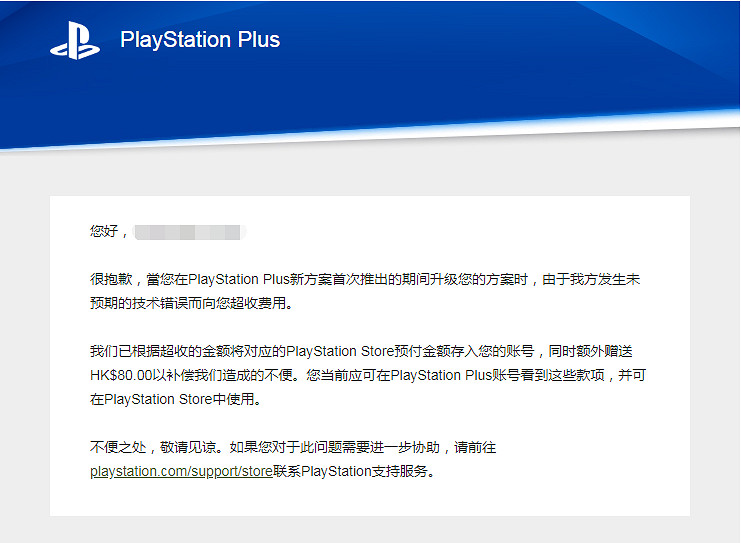Screen dimensions: 741x543
Task: Click the blurred recipient name after 您好
Action: pos(190,232)
